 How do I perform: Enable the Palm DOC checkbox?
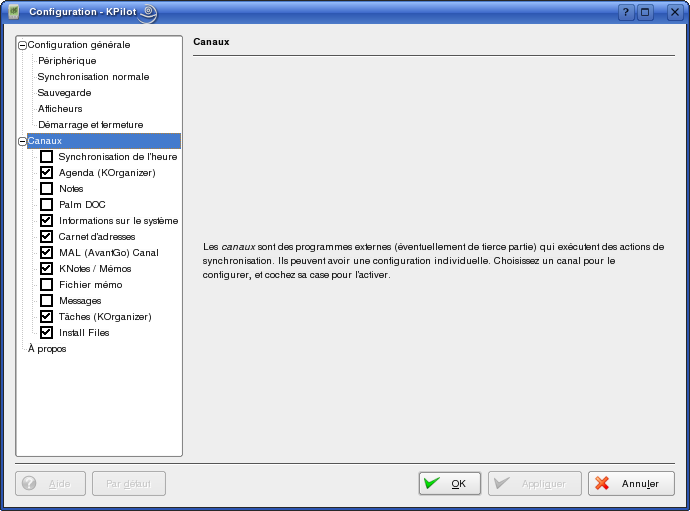click(x=46, y=205)
